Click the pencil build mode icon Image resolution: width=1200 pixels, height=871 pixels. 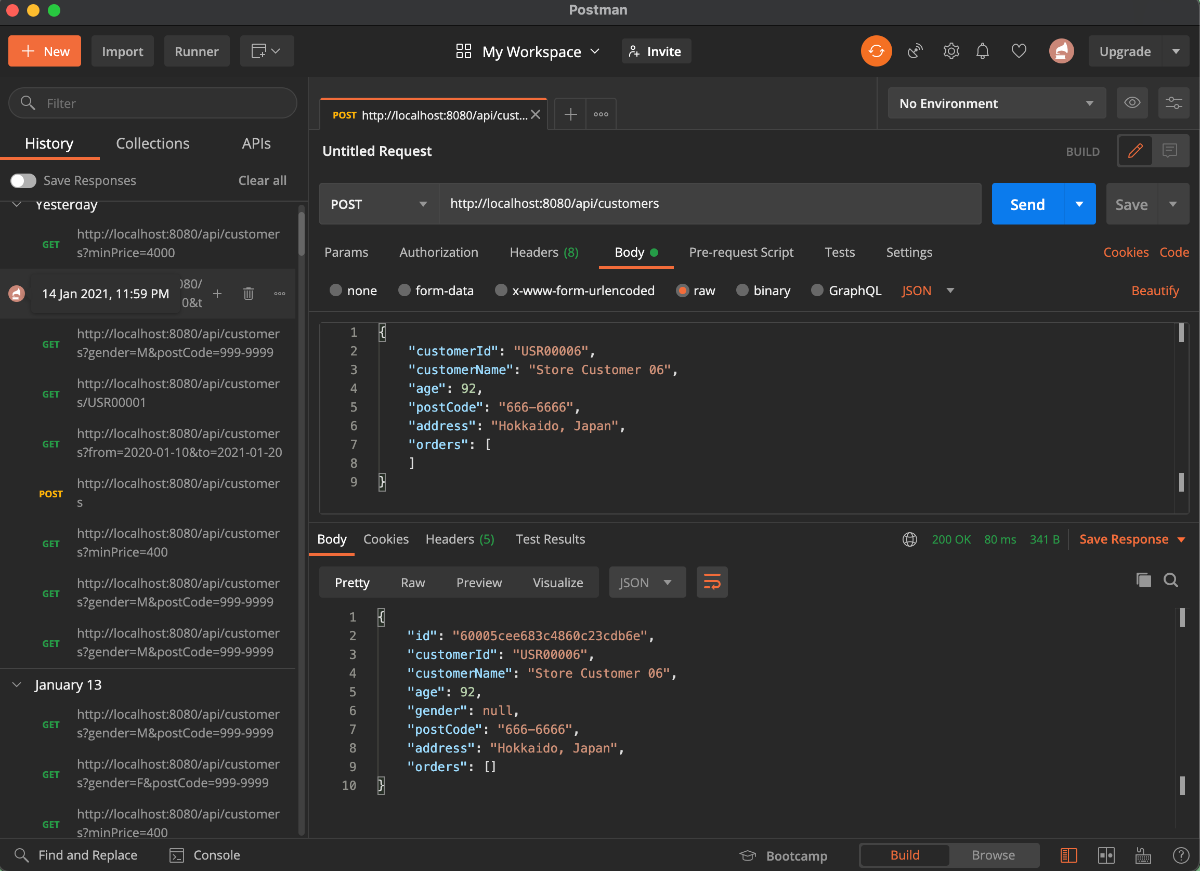tap(1134, 151)
